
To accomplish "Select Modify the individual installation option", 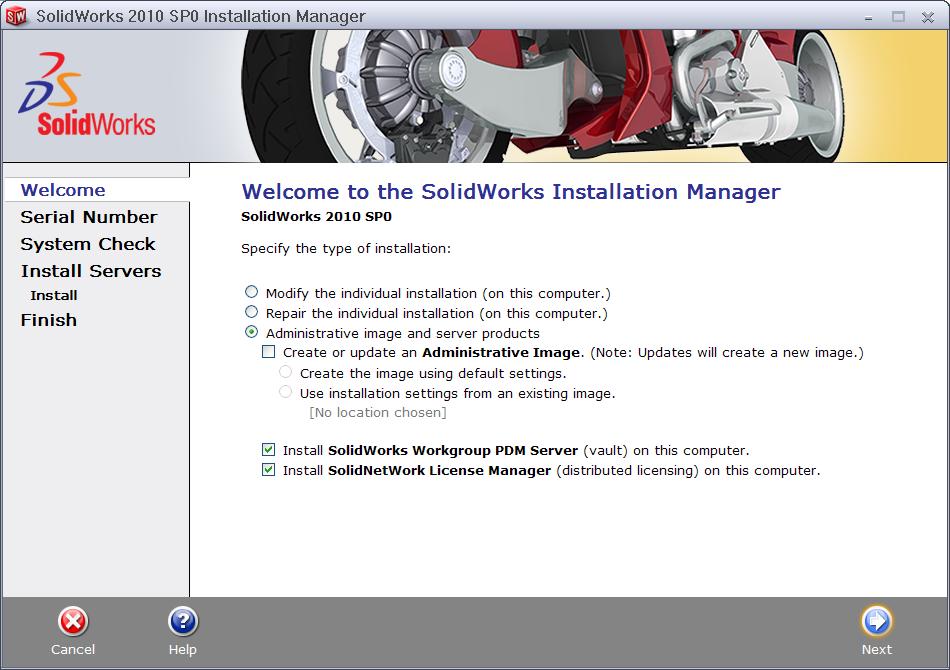I will (x=251, y=293).
